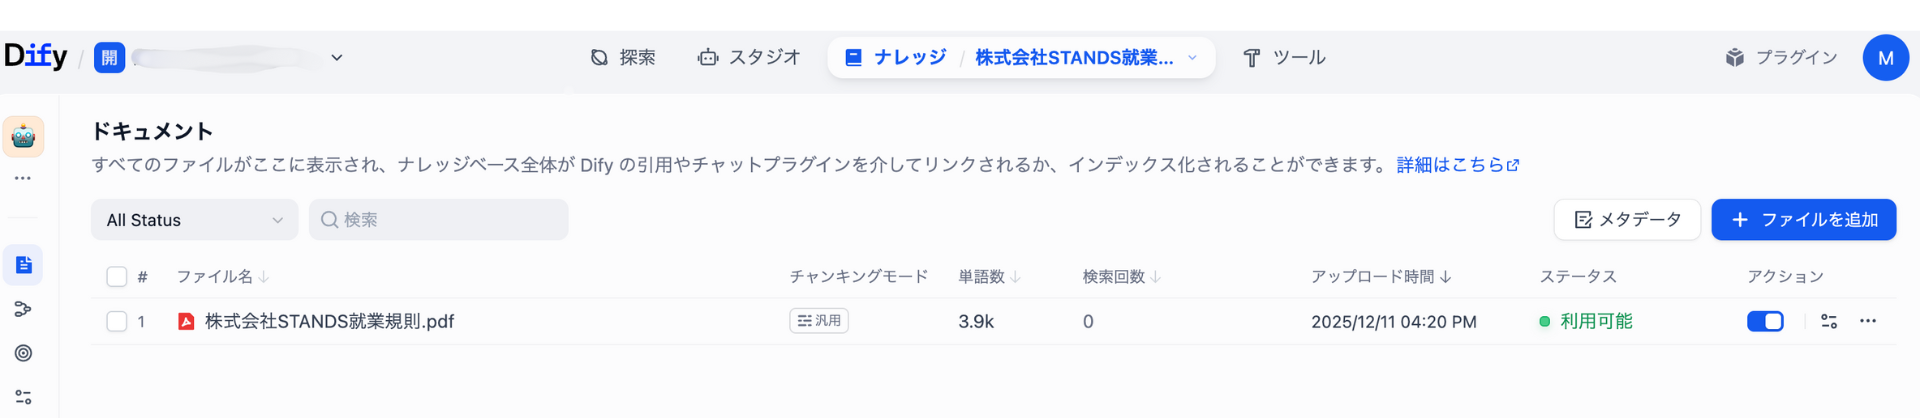Expand the 株式会社STANDS就業 knowledge base dropdown

click(1192, 58)
